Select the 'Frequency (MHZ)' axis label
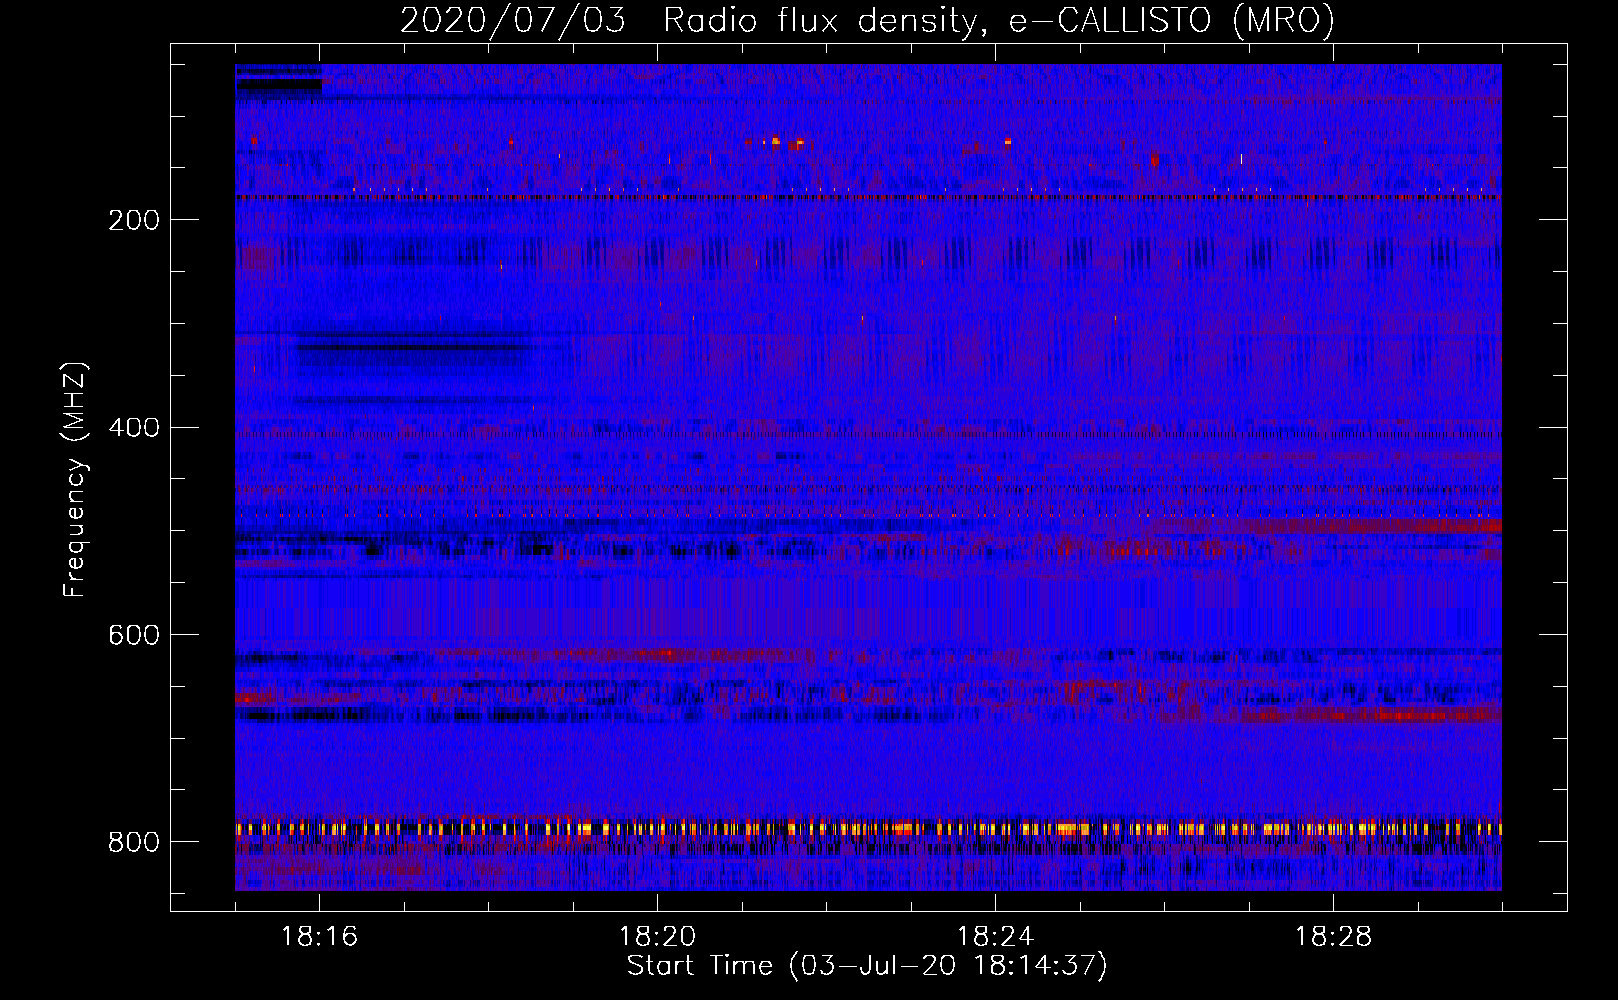 click(x=75, y=479)
